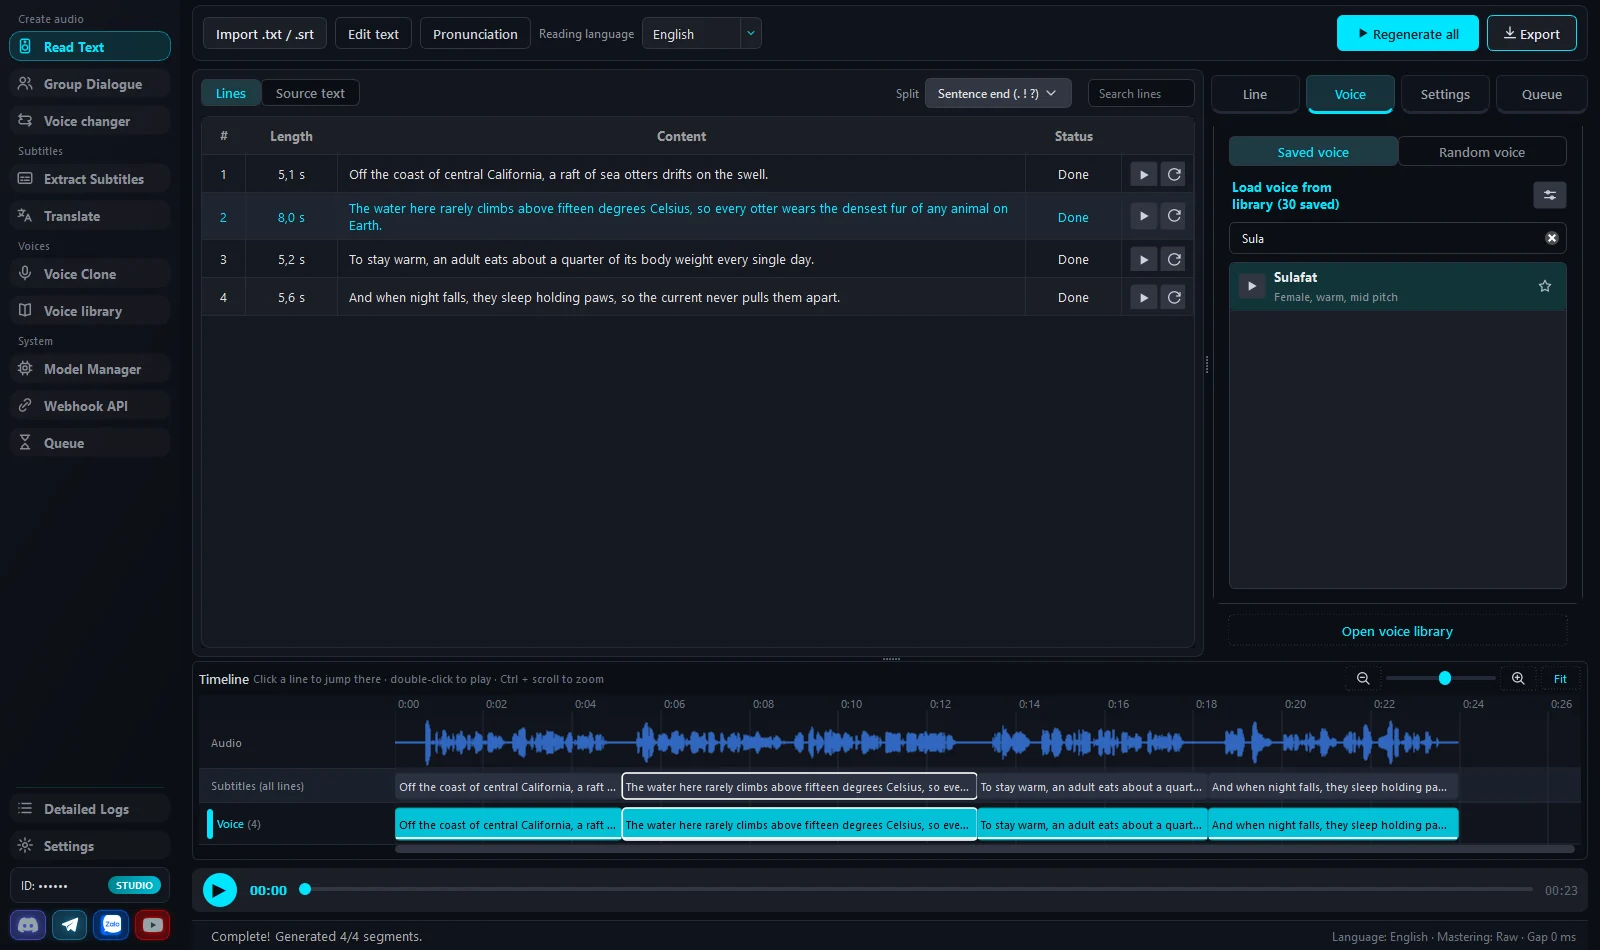The width and height of the screenshot is (1600, 950).
Task: Favorite the Sulafat voice with star
Action: click(1544, 286)
